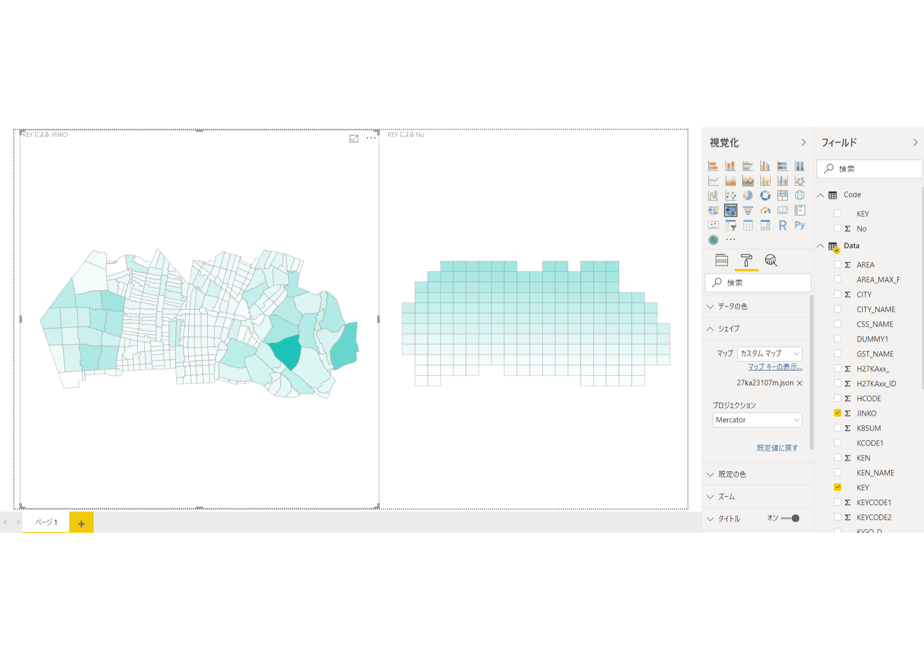The height and width of the screenshot is (660, 924).
Task: Open the Fields well tab icon
Action: click(721, 260)
